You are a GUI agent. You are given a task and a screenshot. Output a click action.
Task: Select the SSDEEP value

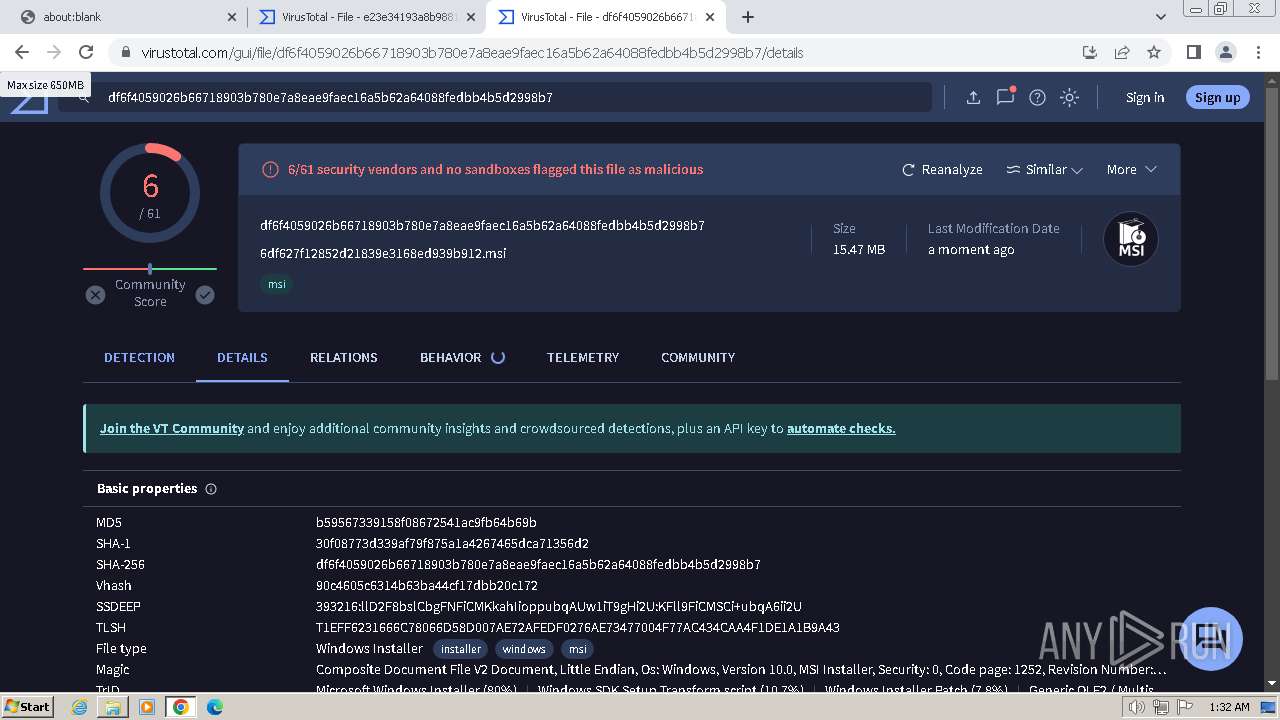(559, 607)
